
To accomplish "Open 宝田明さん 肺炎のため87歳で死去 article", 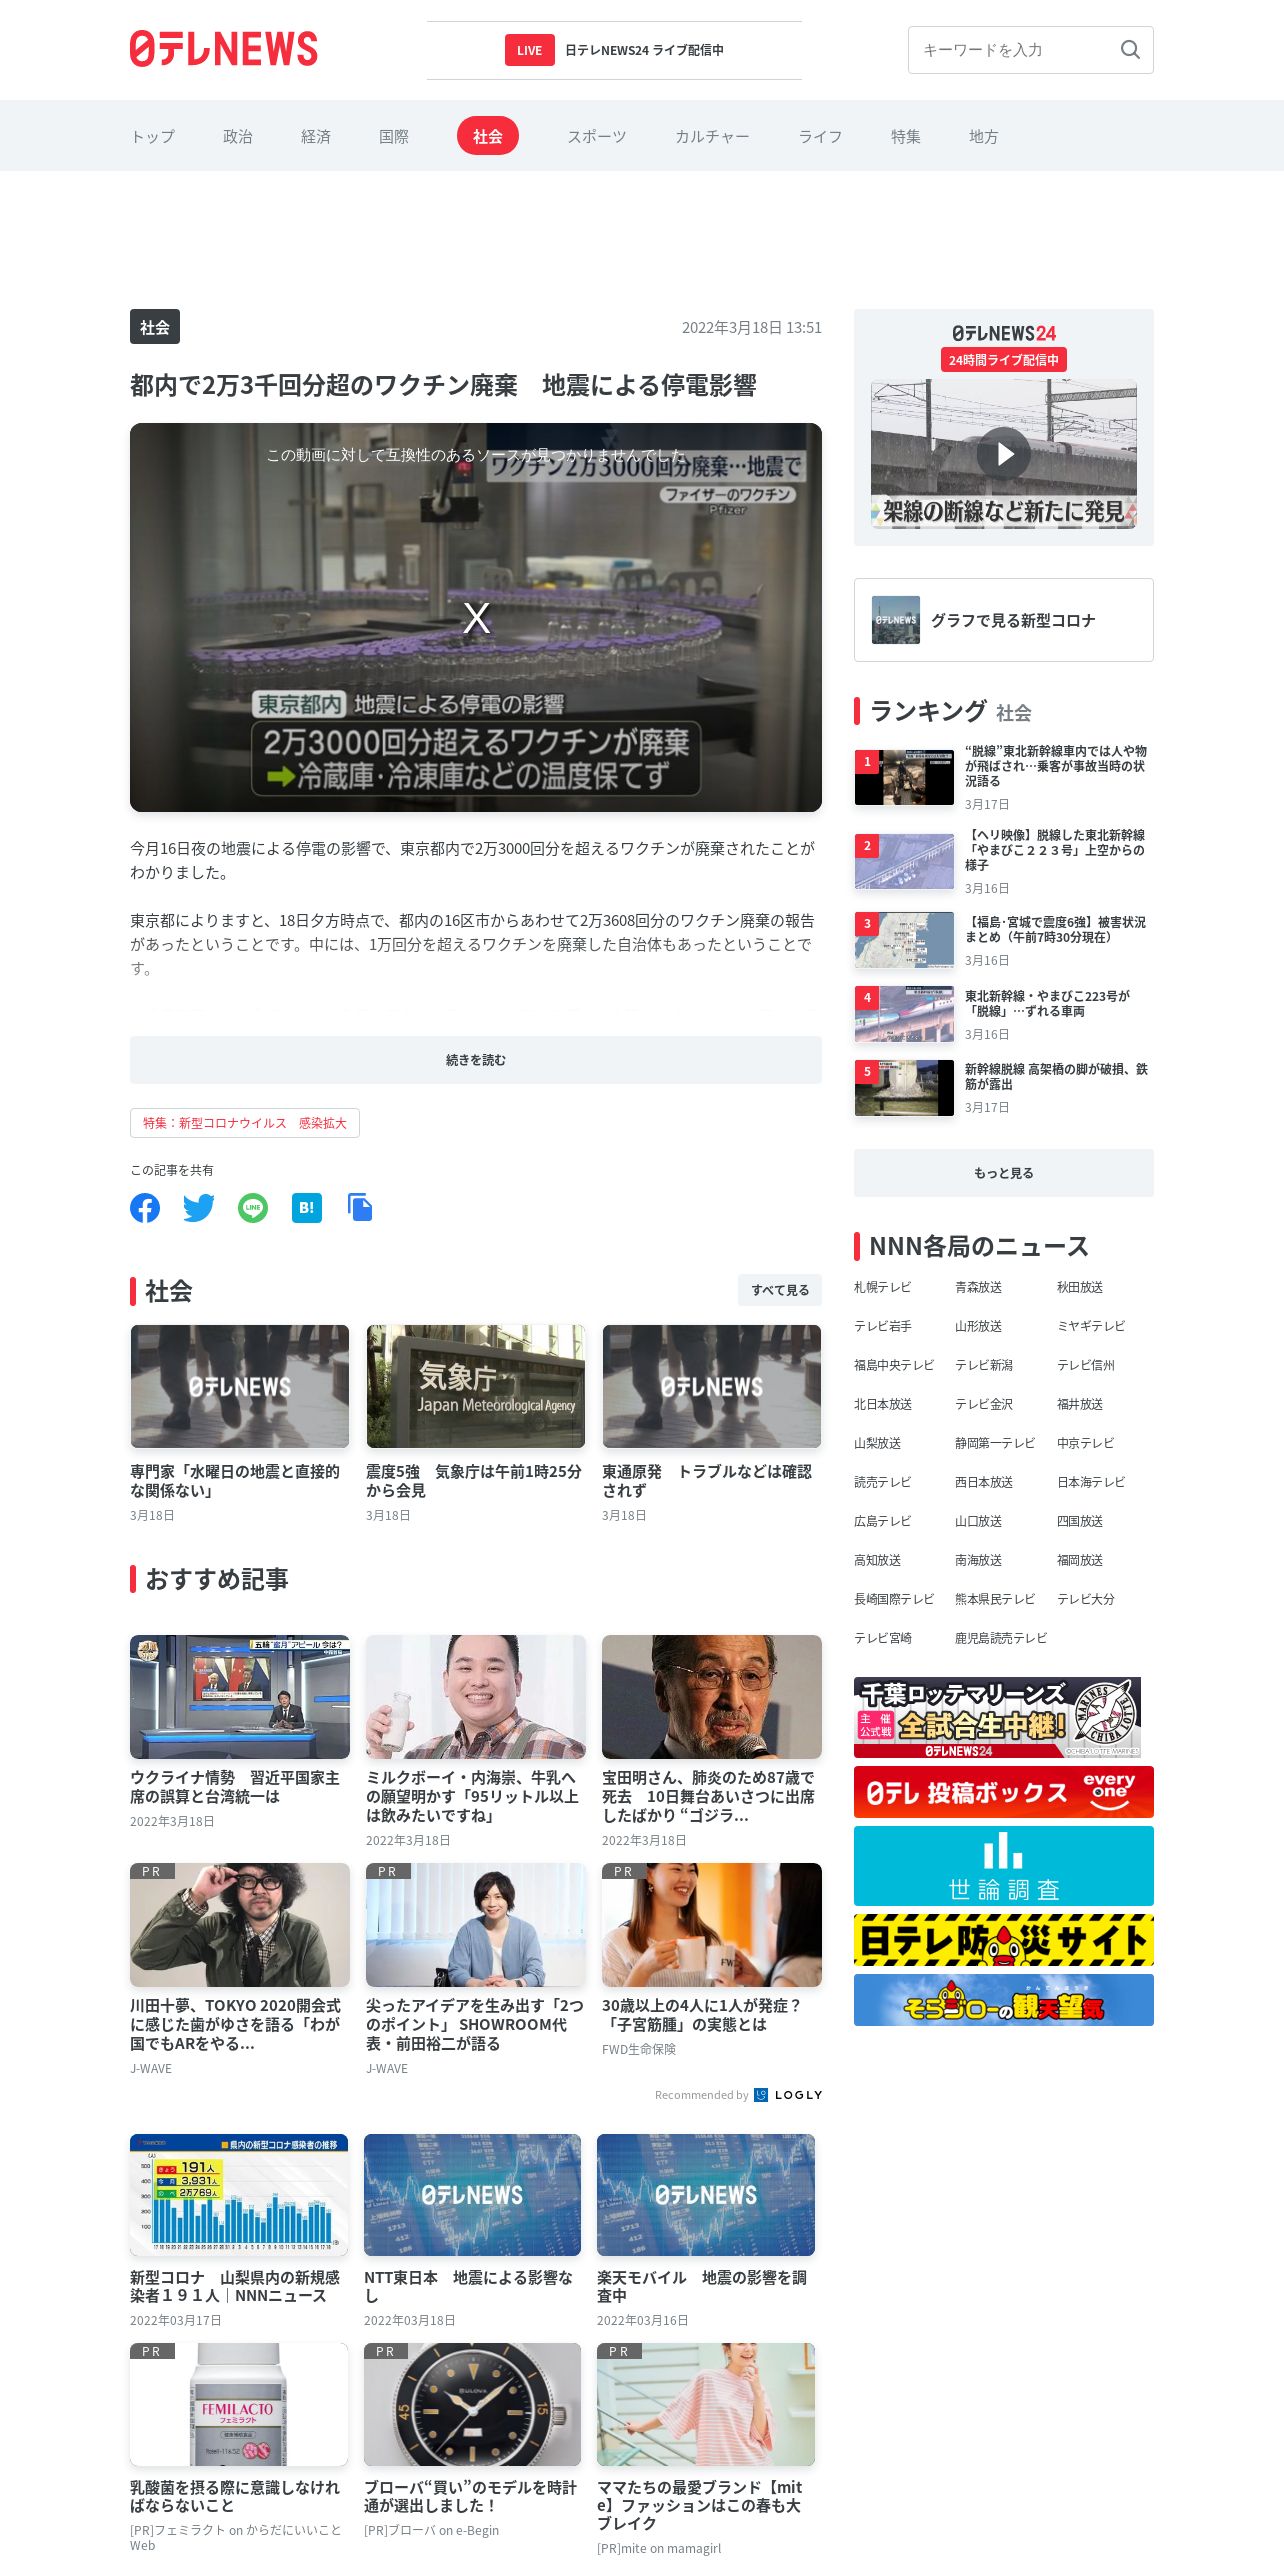I will [712, 1741].
